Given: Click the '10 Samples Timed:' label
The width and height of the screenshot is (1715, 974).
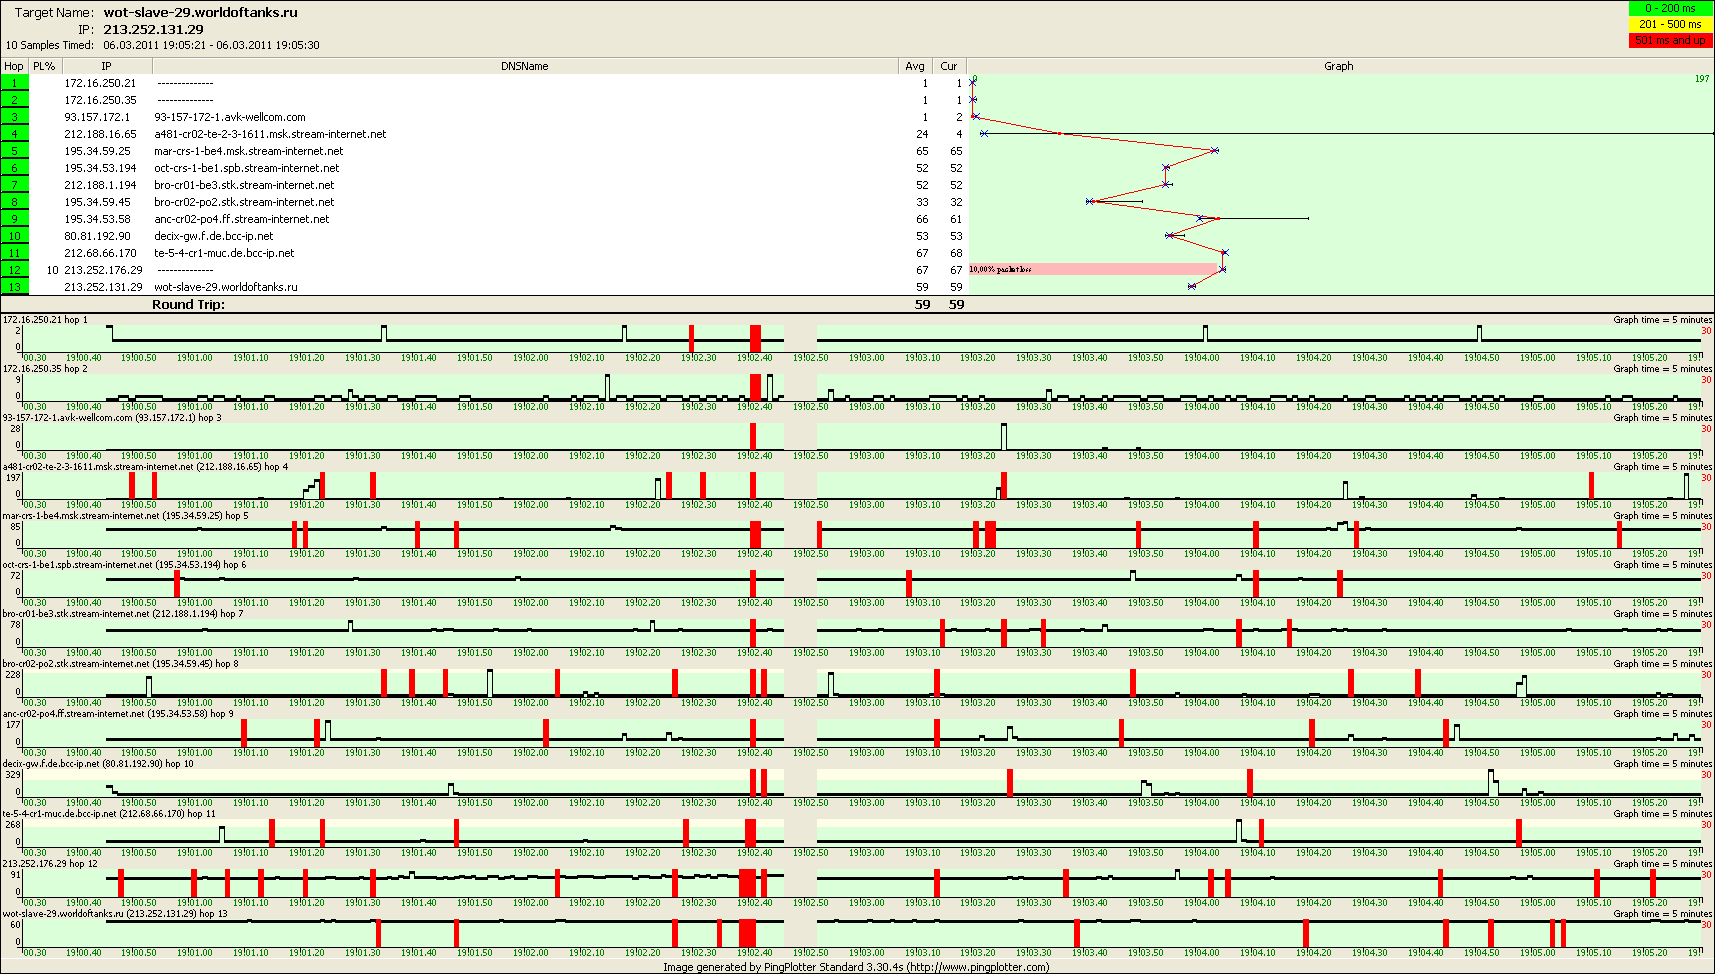Looking at the screenshot, I should pyautogui.click(x=50, y=45).
